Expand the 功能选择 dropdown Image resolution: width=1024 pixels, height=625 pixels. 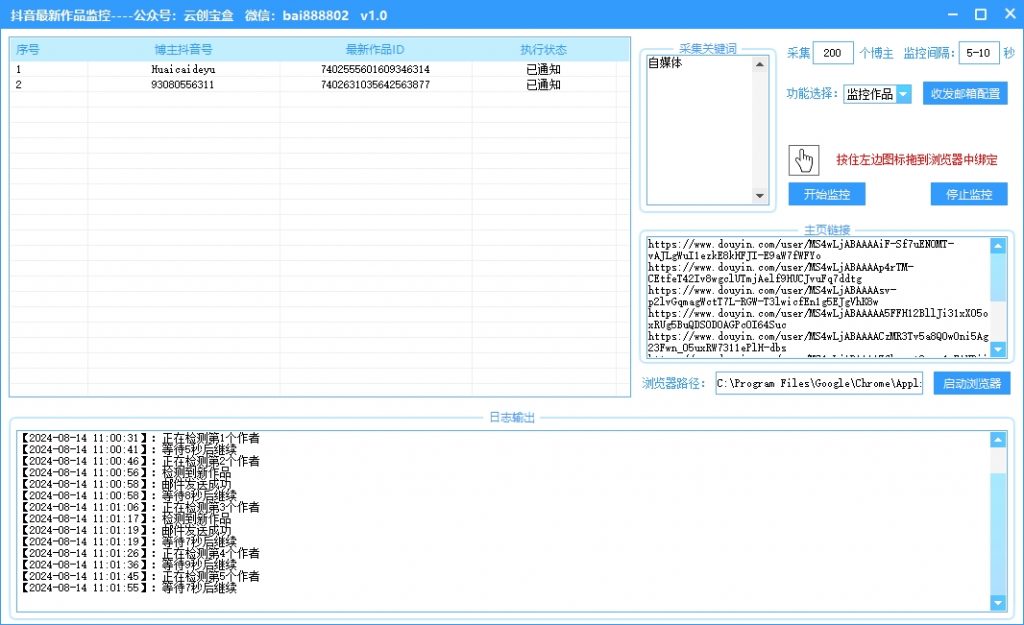pos(903,94)
